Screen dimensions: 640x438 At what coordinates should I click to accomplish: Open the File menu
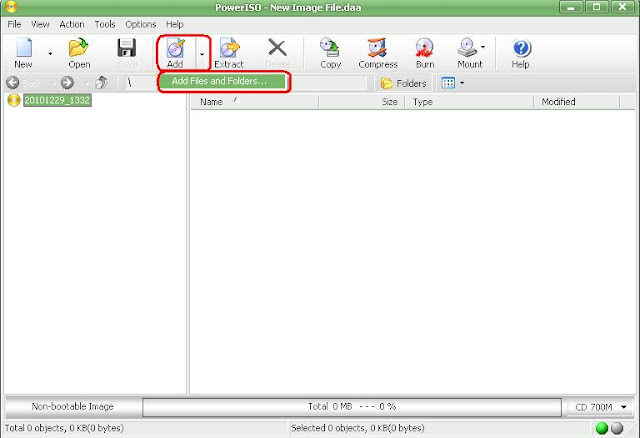[14, 24]
